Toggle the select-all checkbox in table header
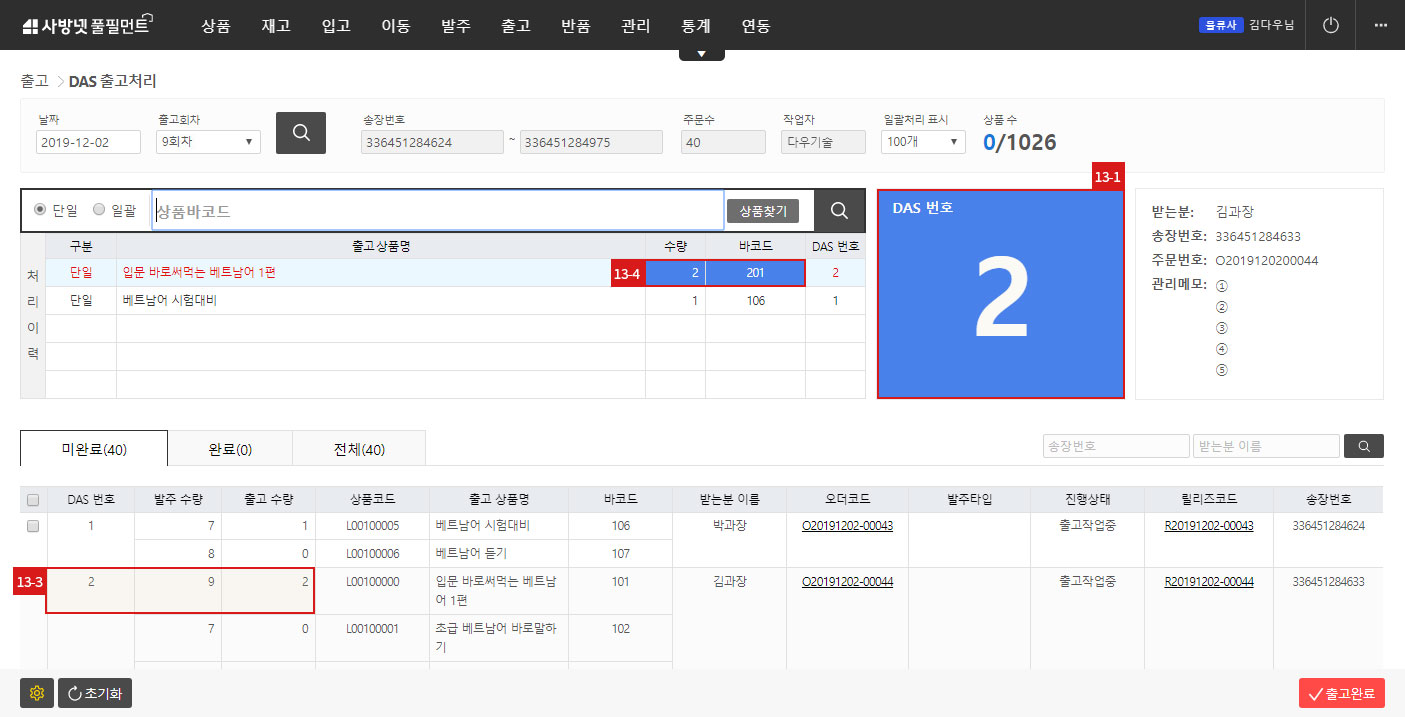 pyautogui.click(x=33, y=499)
